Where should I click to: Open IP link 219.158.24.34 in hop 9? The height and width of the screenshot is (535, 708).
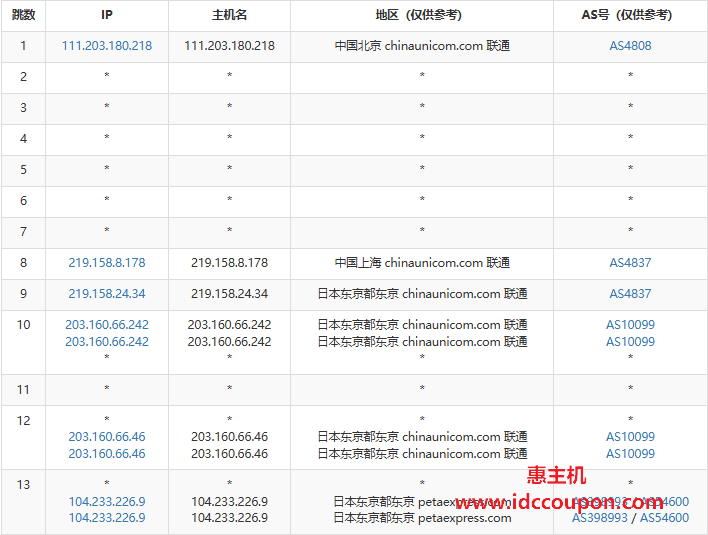coord(107,294)
